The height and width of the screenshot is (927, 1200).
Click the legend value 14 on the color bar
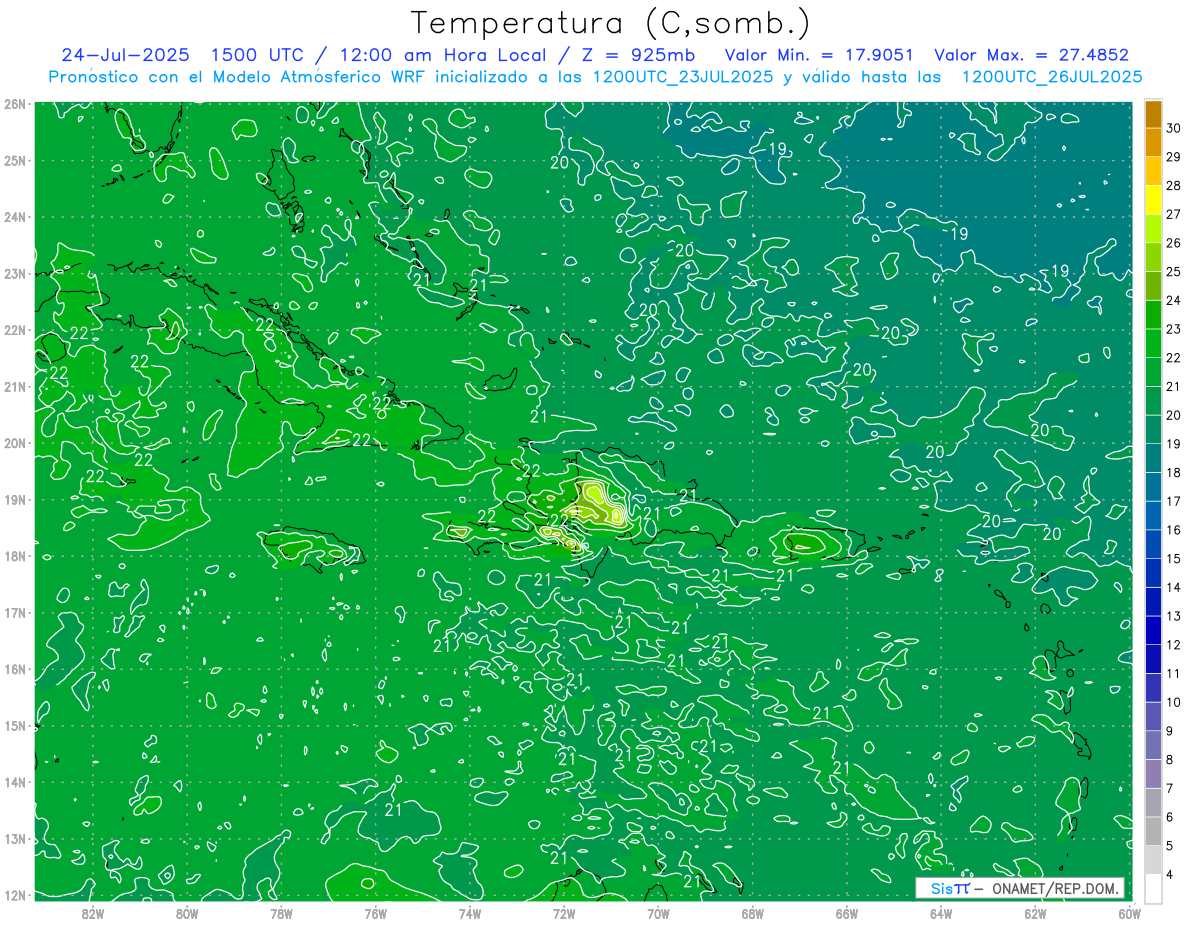click(x=1174, y=587)
